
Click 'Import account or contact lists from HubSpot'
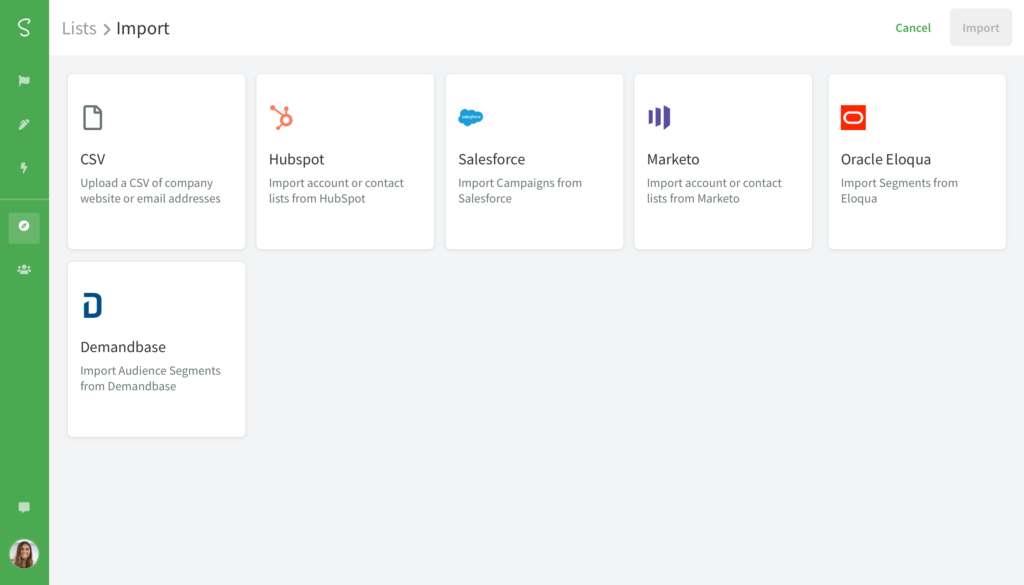[336, 191]
